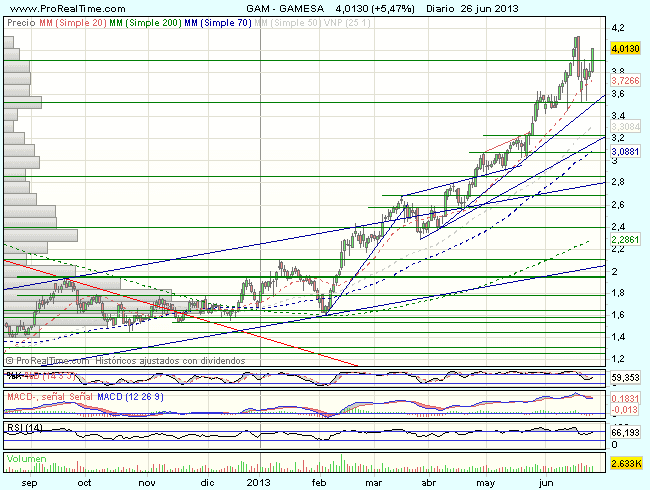Select the RSI (14) panel label
Viewport: 650px width, 490px height.
pyautogui.click(x=24, y=427)
